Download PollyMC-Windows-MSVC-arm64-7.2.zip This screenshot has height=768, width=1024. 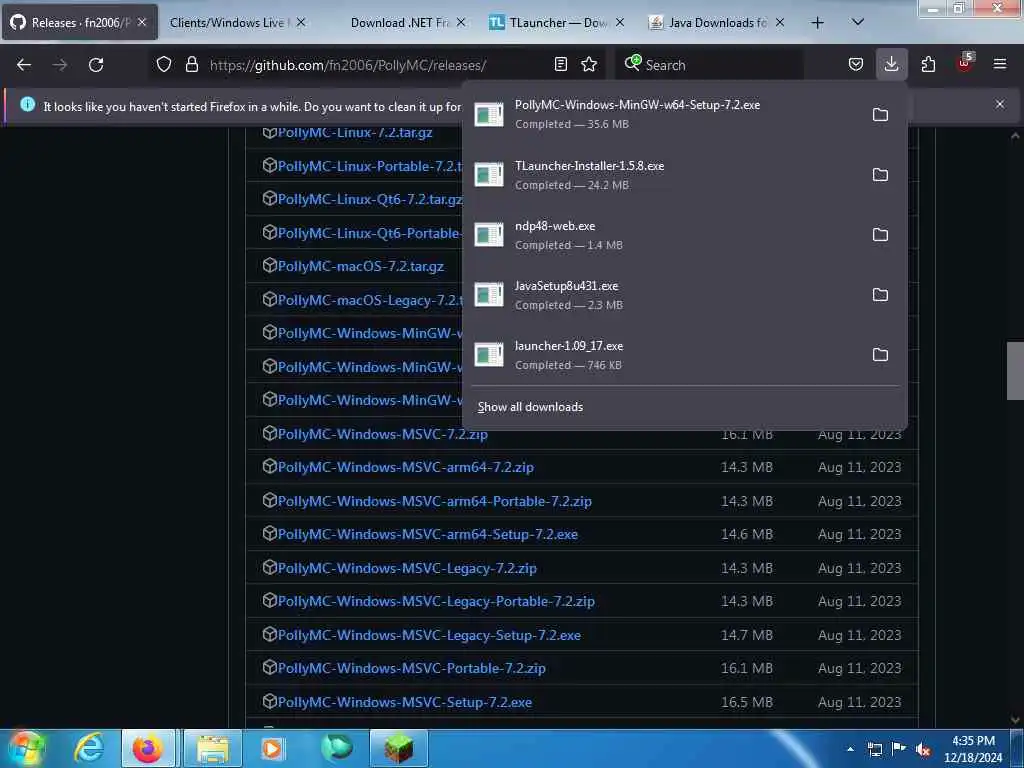point(406,468)
